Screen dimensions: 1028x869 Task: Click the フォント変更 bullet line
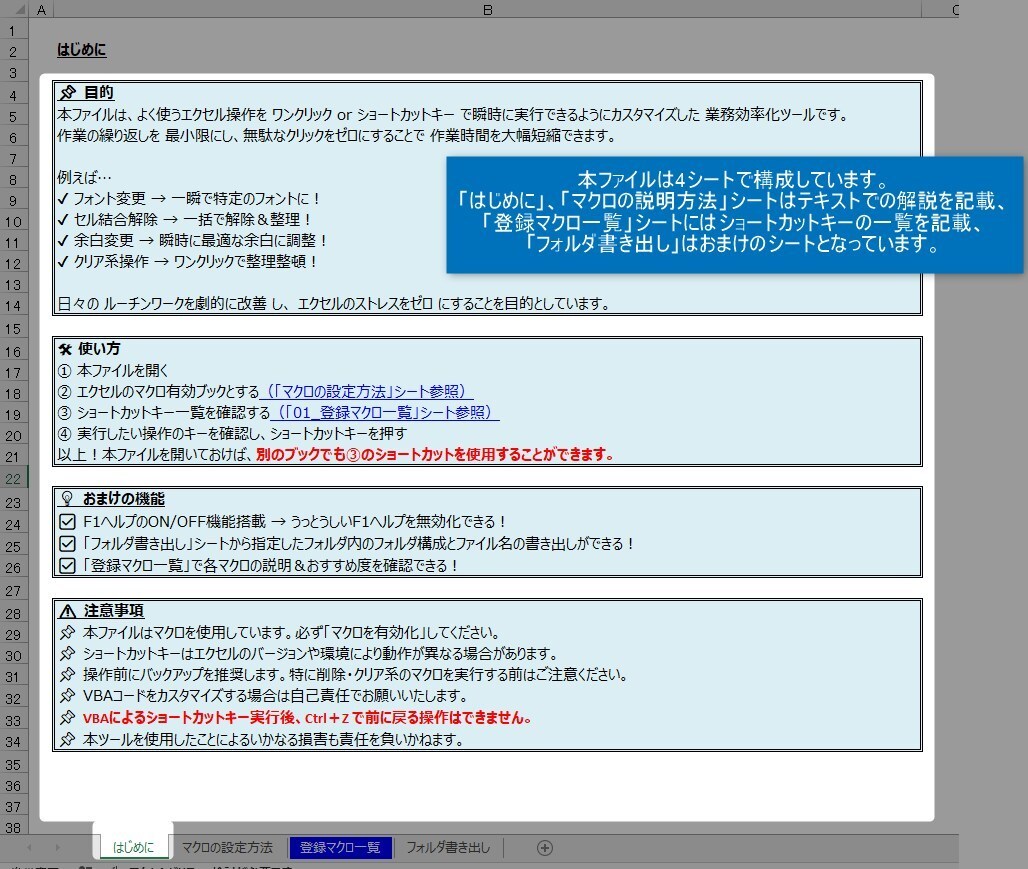coord(189,198)
